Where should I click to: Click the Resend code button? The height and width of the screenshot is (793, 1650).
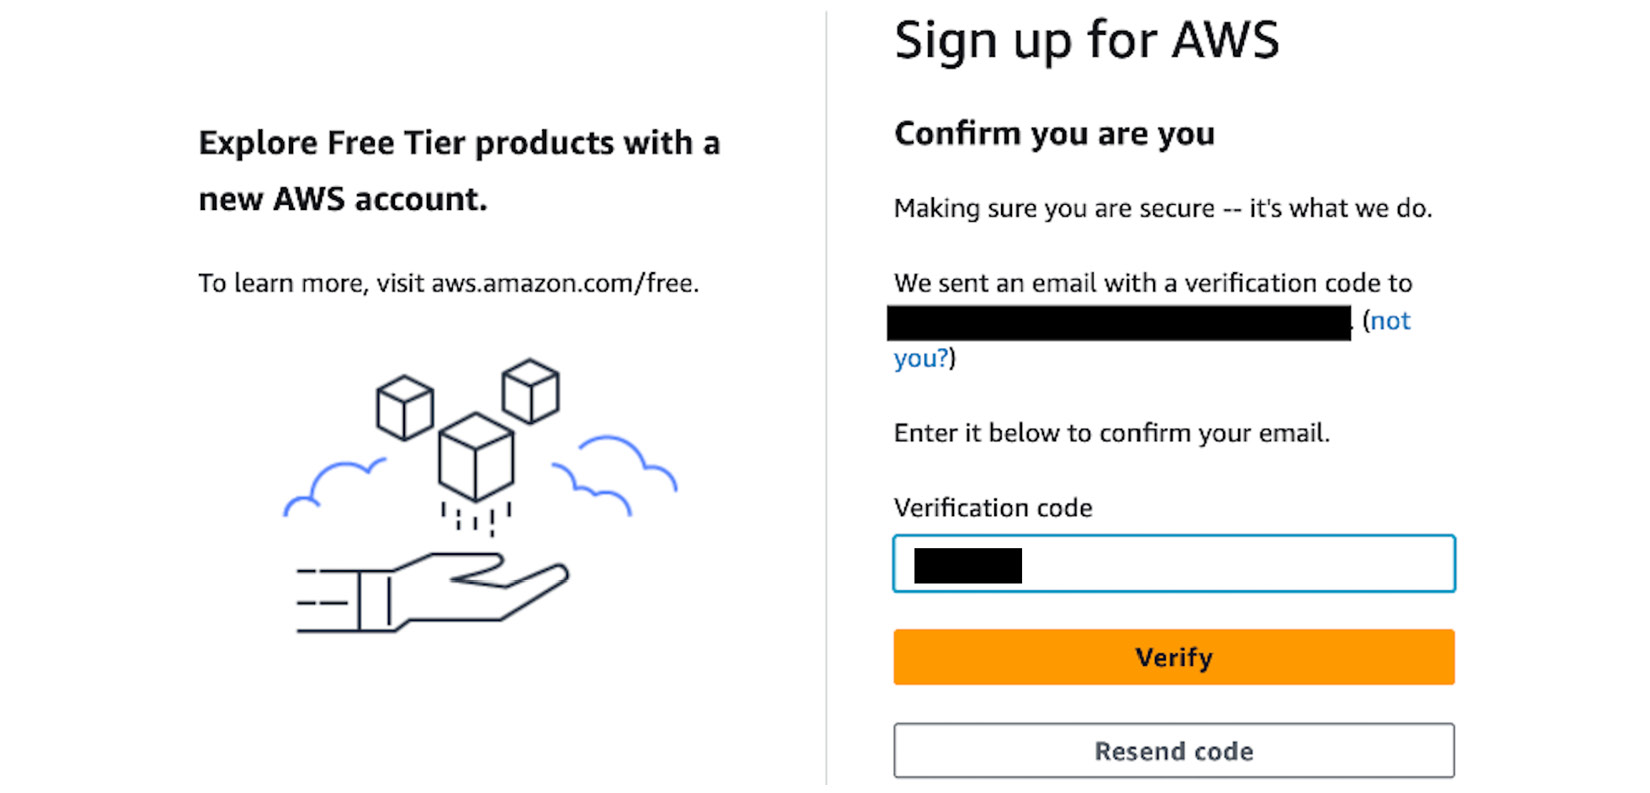pyautogui.click(x=1174, y=750)
